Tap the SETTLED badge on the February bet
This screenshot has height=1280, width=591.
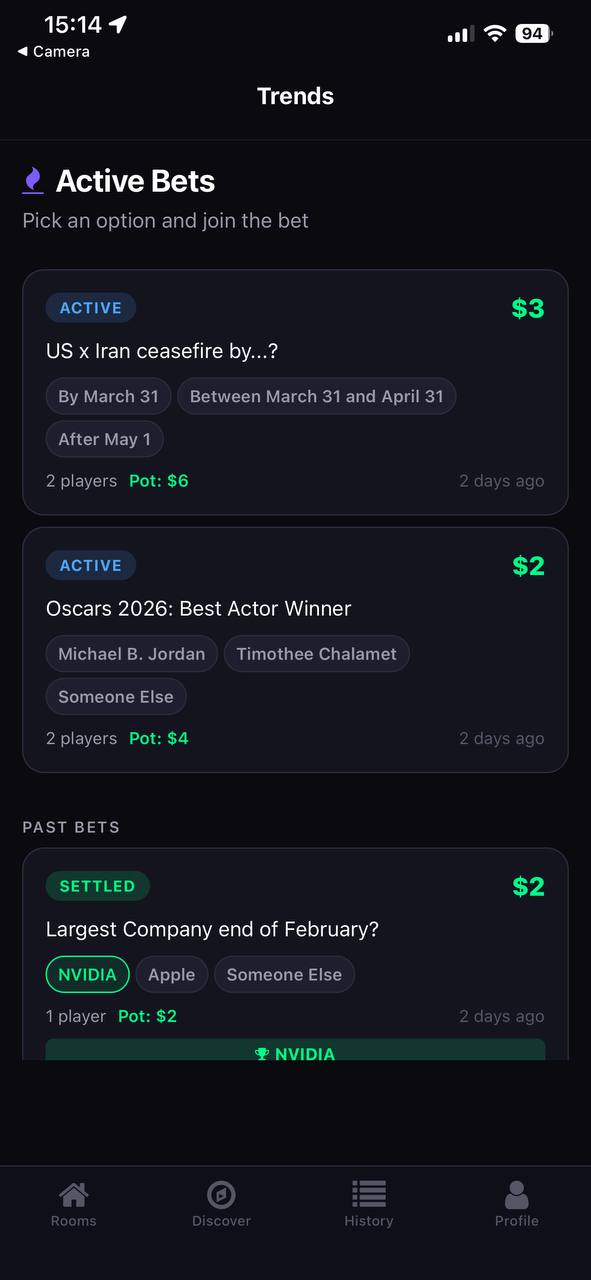click(97, 885)
